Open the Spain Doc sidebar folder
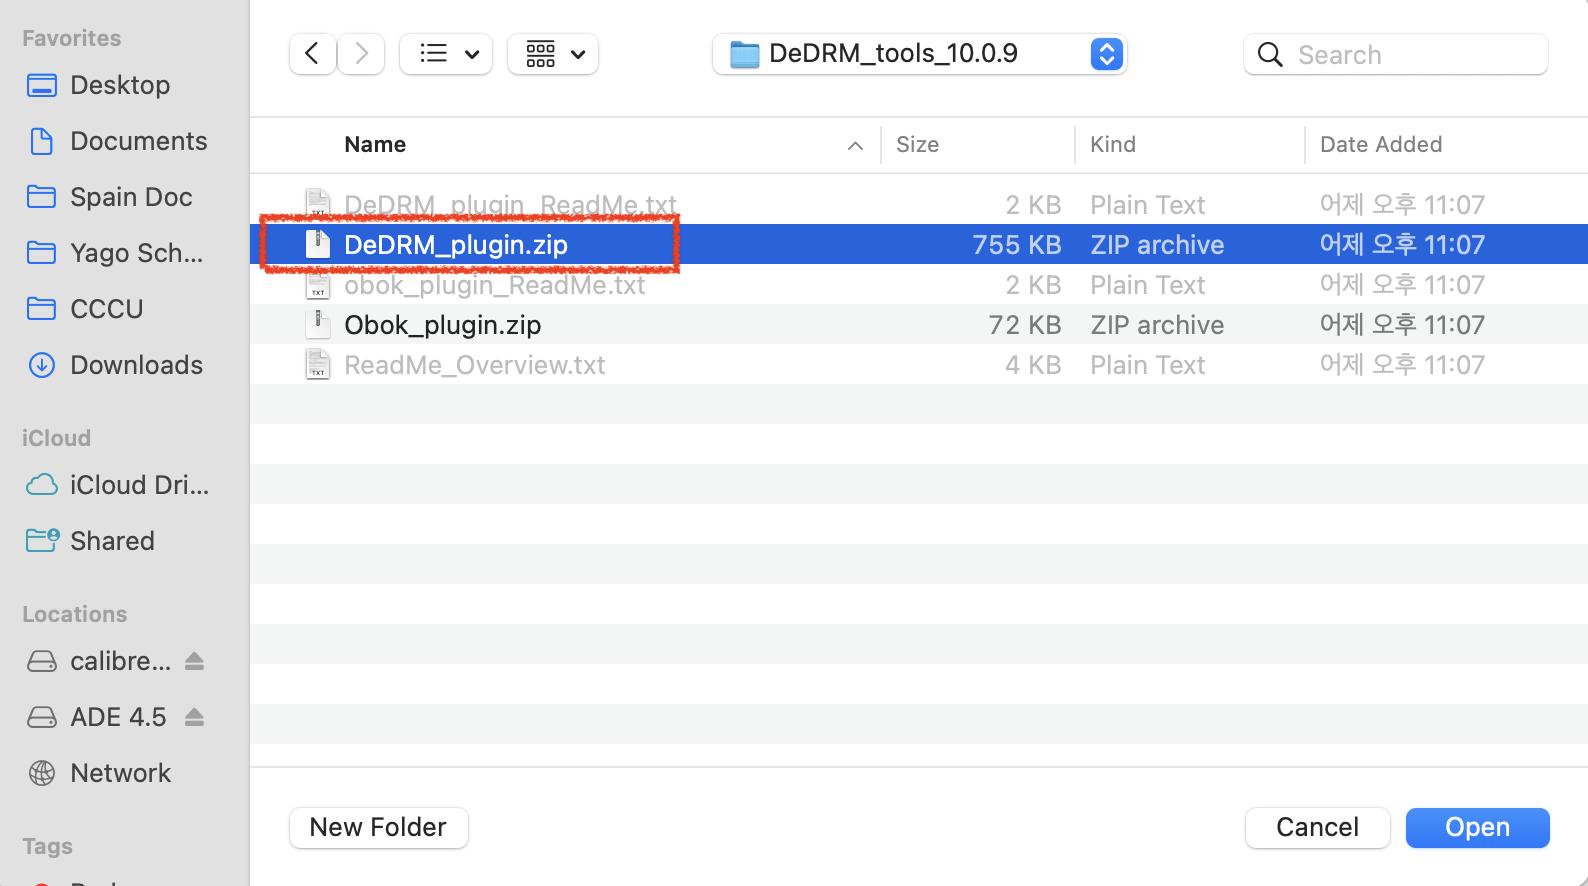 pos(131,197)
